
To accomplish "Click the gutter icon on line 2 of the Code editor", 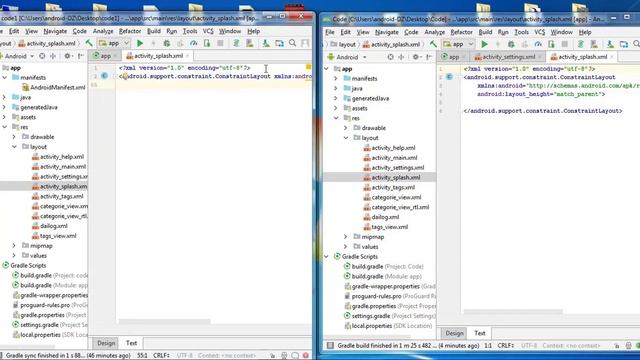I will (449, 76).
